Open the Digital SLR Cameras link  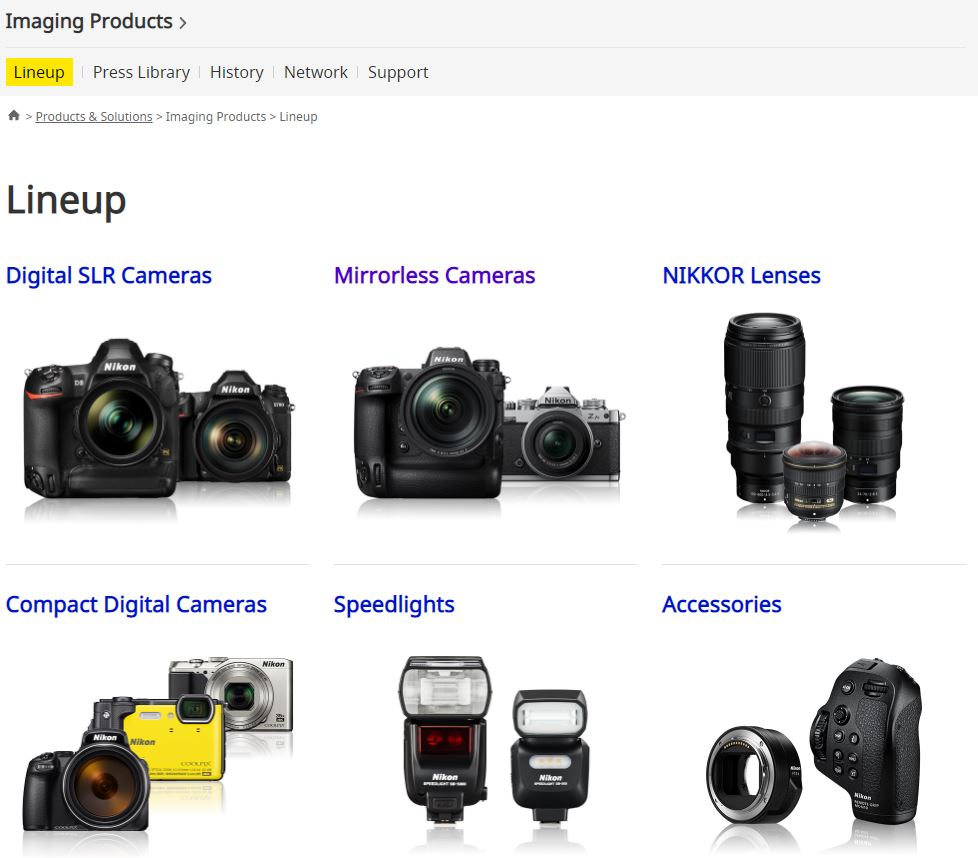[x=109, y=275]
